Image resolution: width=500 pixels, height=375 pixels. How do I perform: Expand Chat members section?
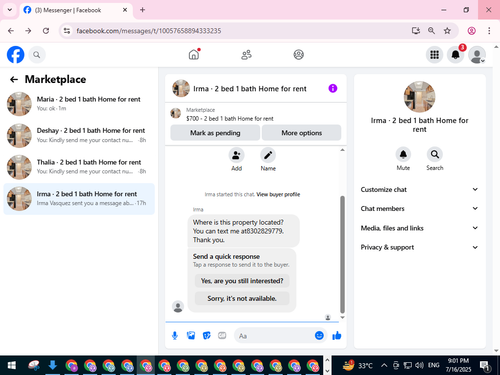tap(419, 208)
